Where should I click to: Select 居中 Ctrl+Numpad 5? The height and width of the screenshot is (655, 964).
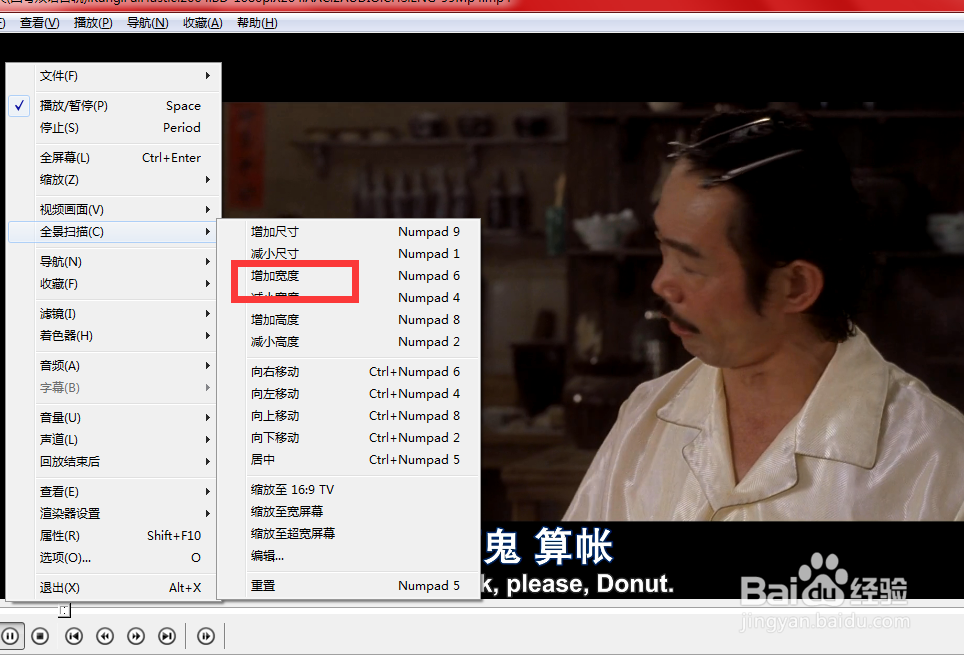click(x=349, y=460)
